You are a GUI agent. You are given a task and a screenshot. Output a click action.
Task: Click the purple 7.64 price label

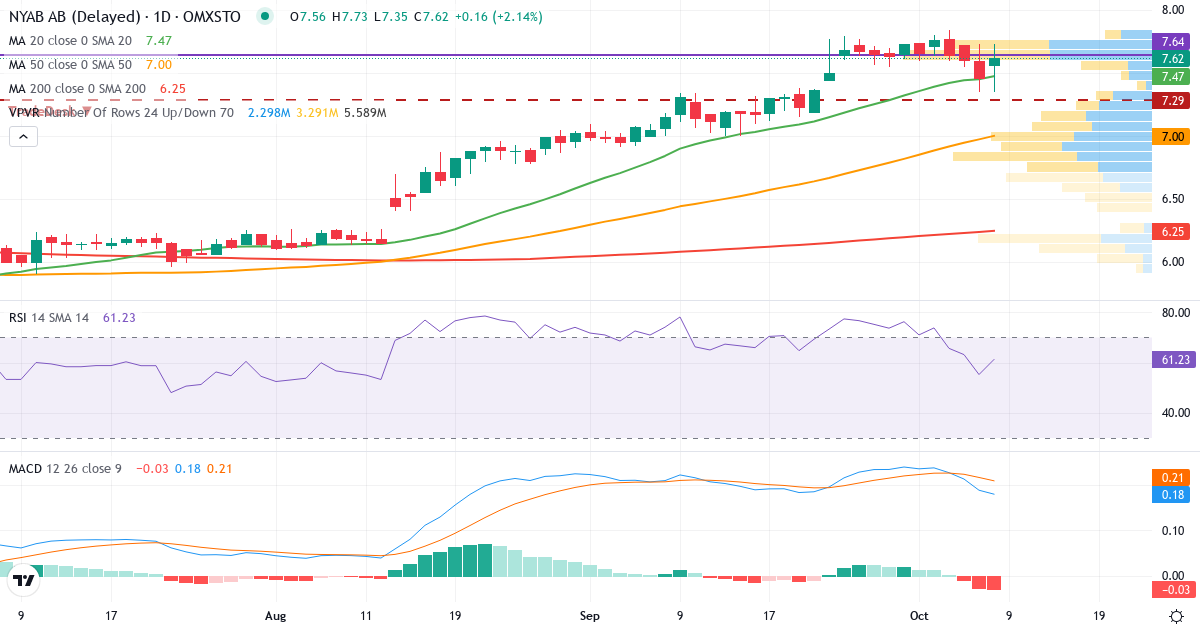pyautogui.click(x=1170, y=41)
